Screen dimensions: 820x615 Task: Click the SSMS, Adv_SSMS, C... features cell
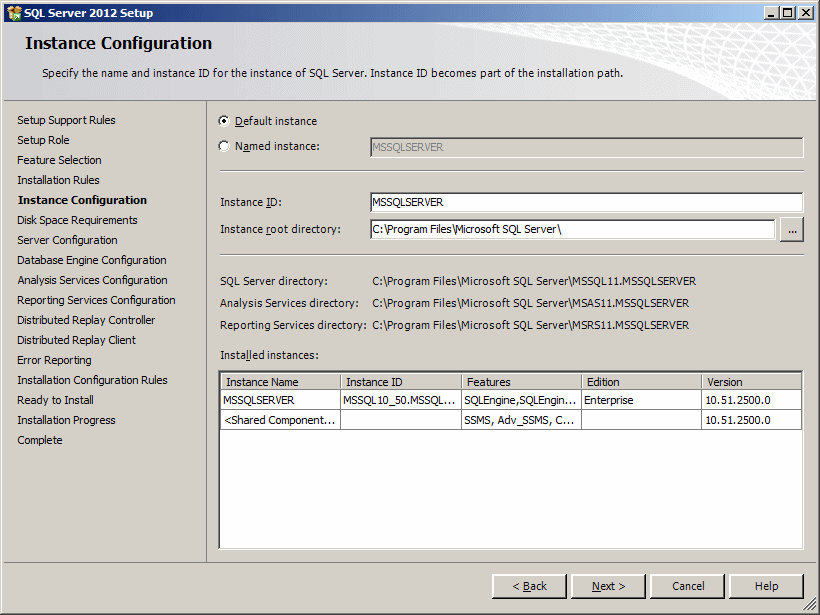[x=521, y=420]
